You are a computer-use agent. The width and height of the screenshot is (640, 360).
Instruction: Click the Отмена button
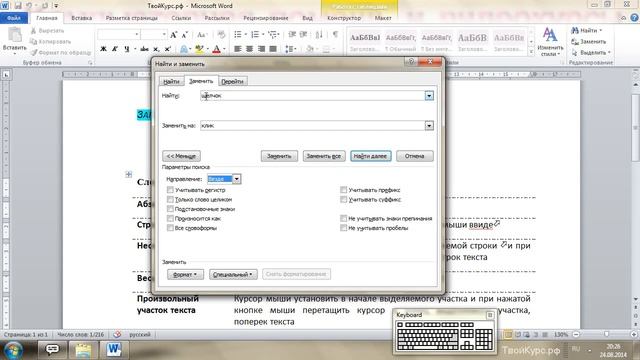click(x=414, y=156)
